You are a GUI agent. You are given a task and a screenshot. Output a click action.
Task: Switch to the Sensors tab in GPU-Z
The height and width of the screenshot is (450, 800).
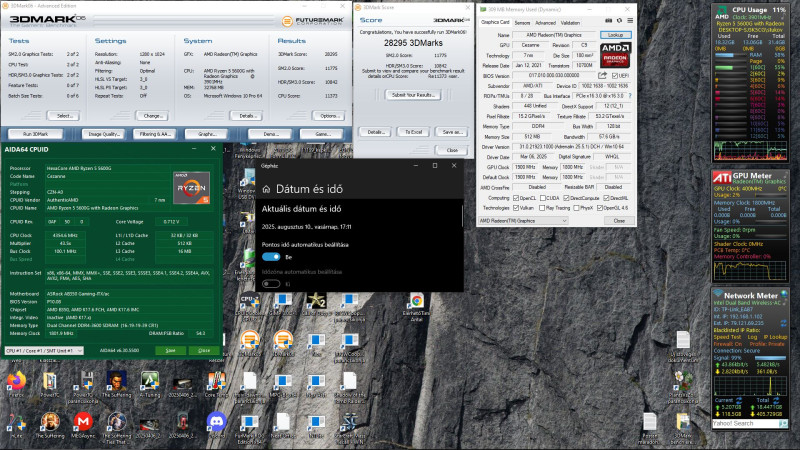tap(522, 23)
